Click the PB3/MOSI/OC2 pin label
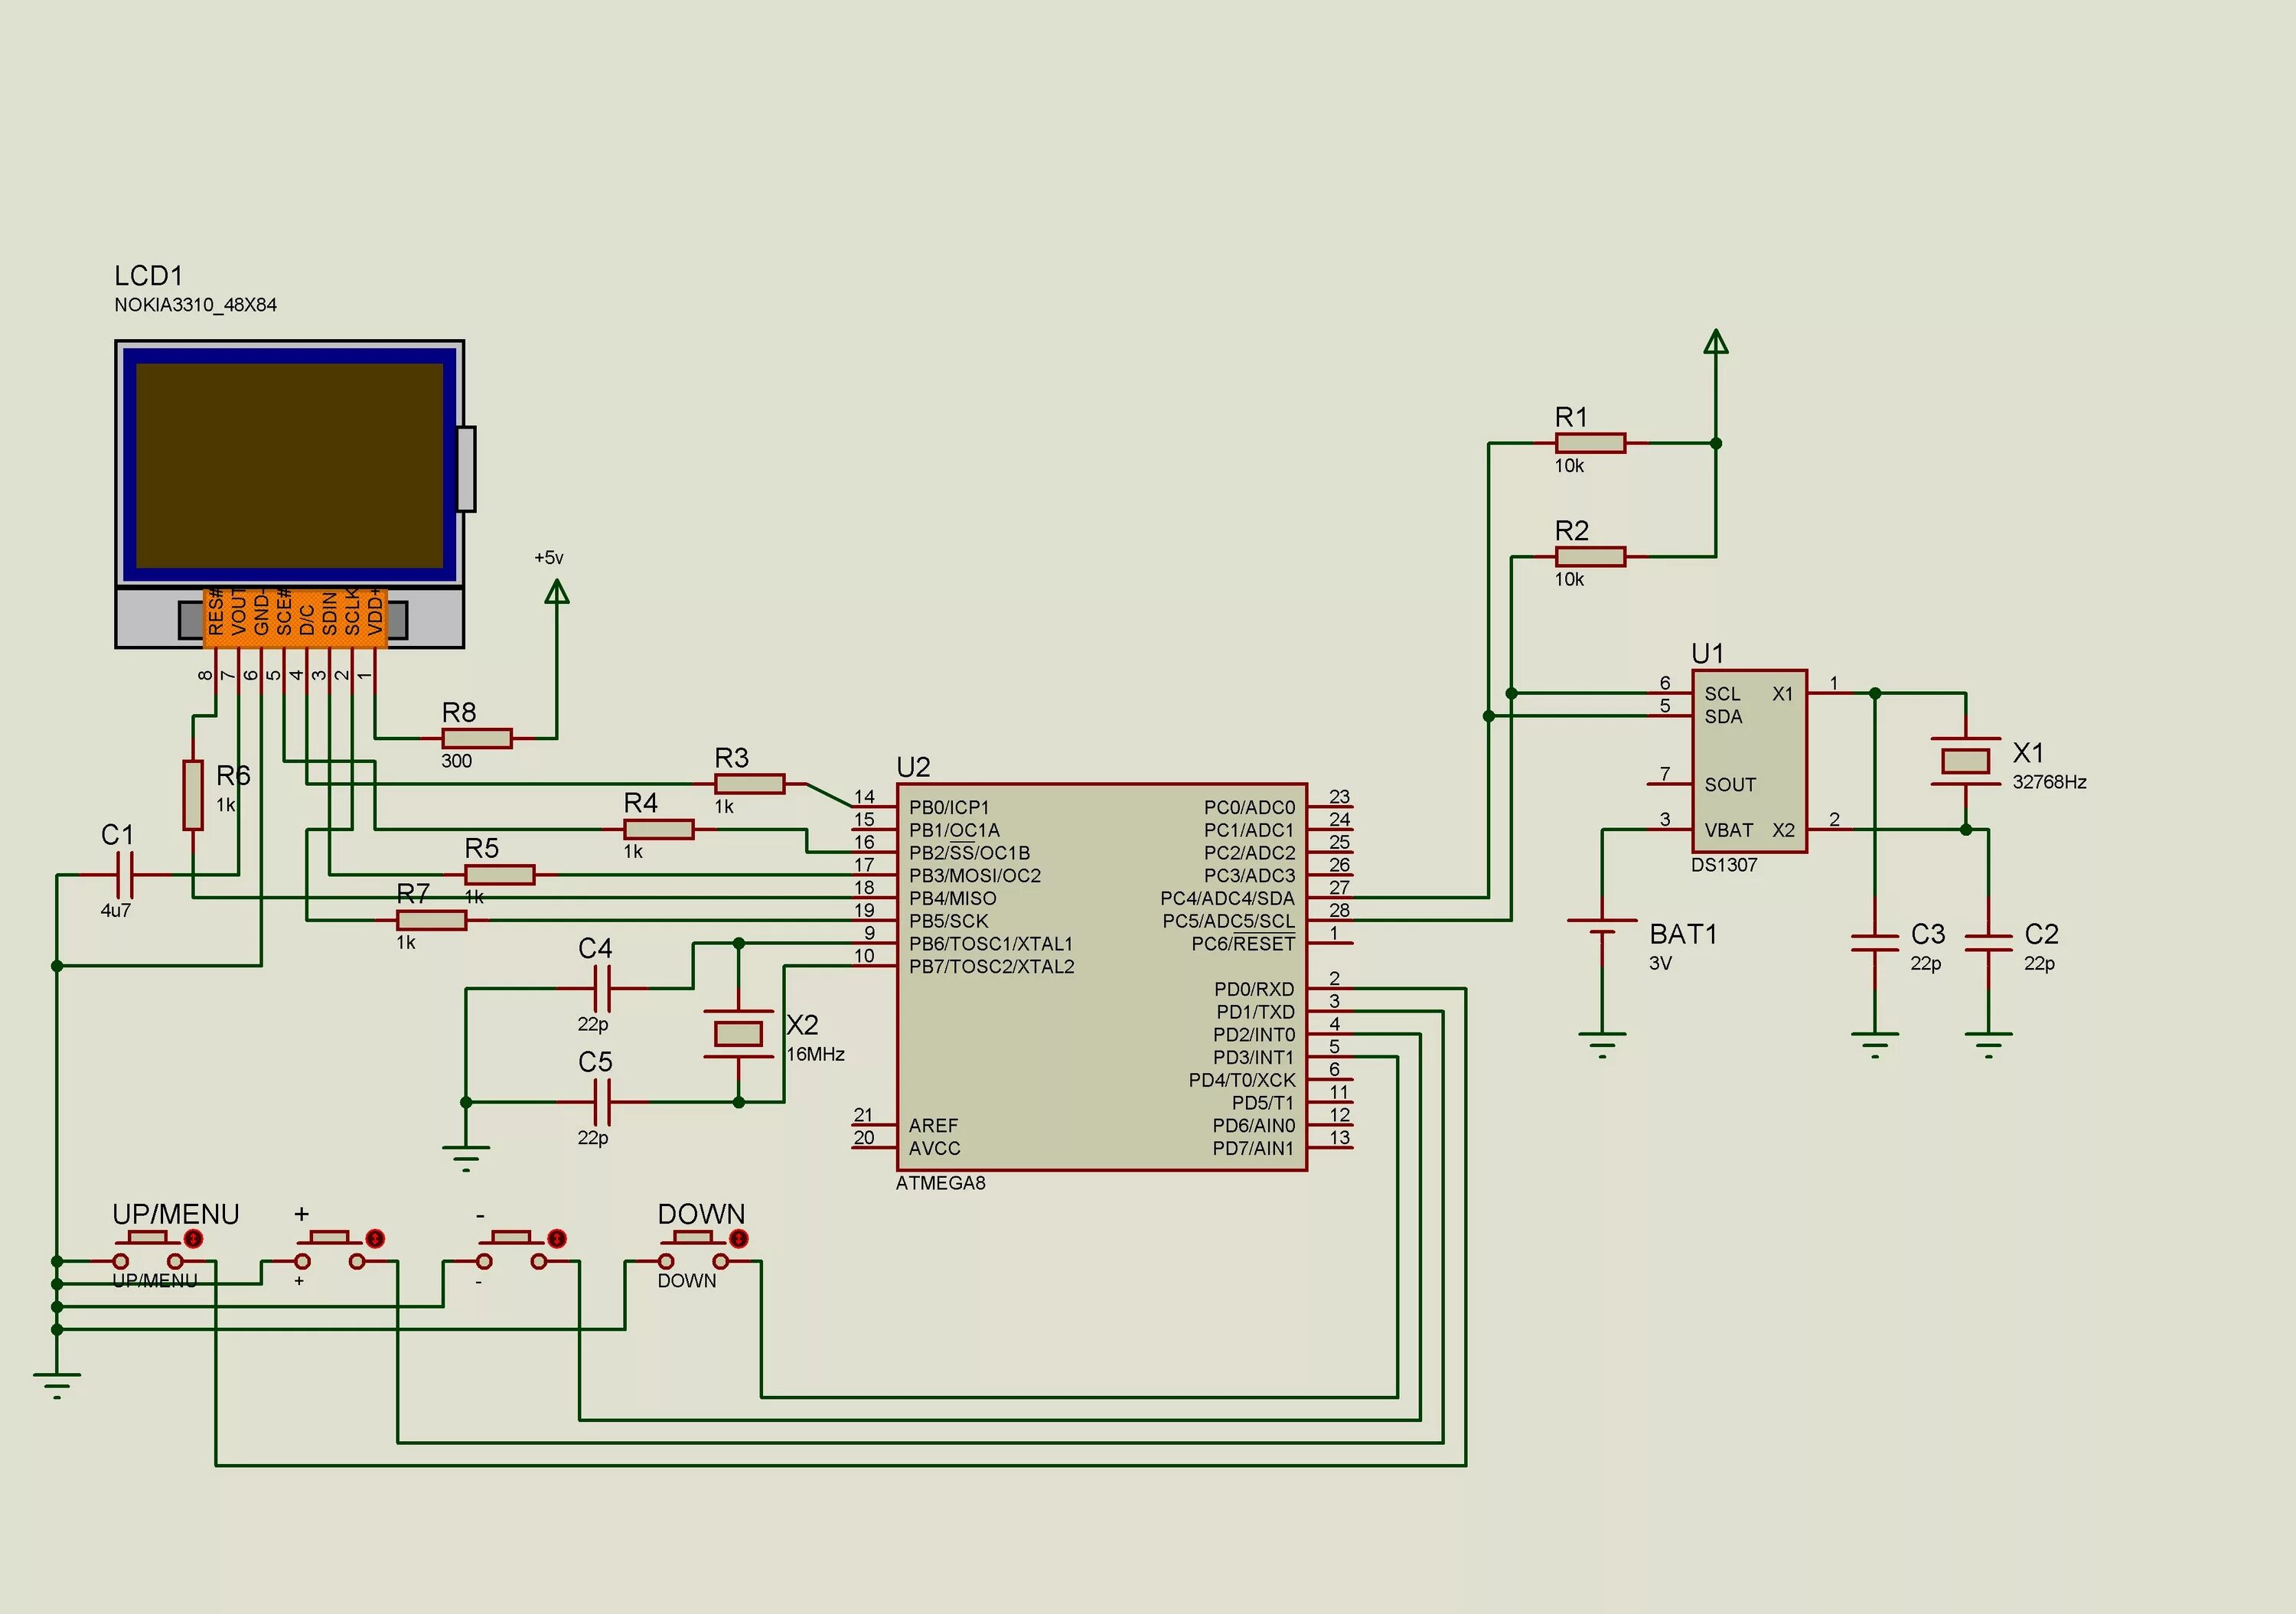Screen dimensions: 2296x1614 [975, 875]
